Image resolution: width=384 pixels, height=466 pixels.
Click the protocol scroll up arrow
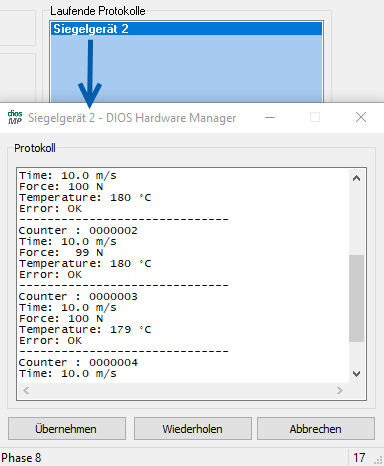coord(356,178)
